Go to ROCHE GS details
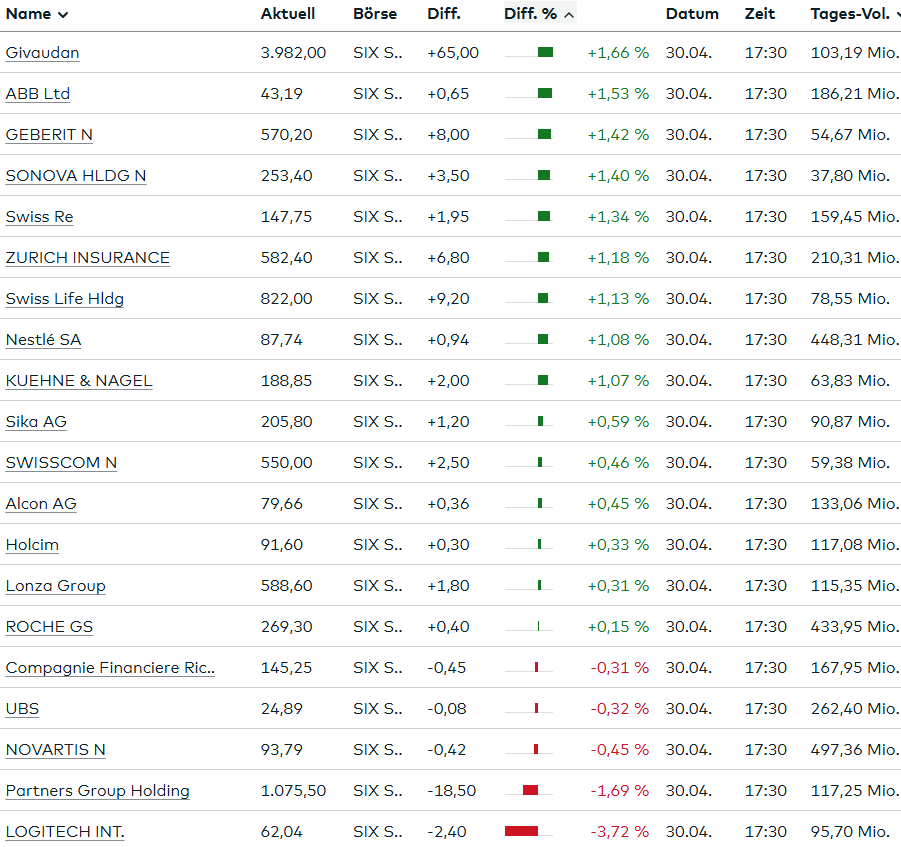This screenshot has width=901, height=847. (x=49, y=626)
